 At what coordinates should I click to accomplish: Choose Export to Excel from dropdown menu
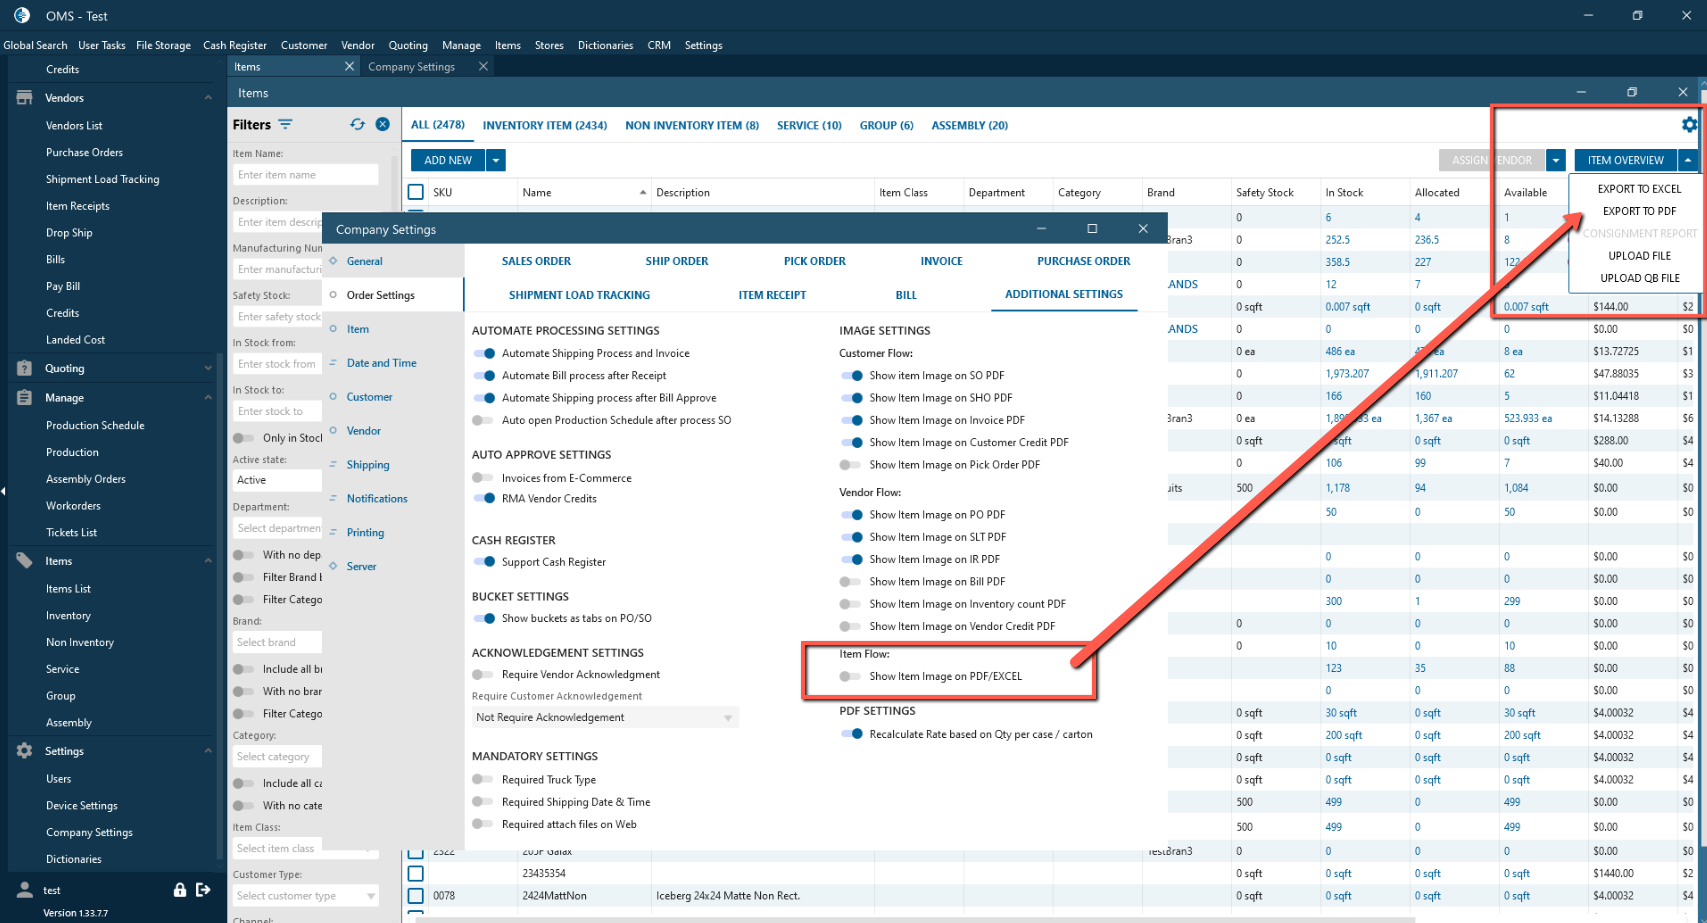coord(1639,189)
